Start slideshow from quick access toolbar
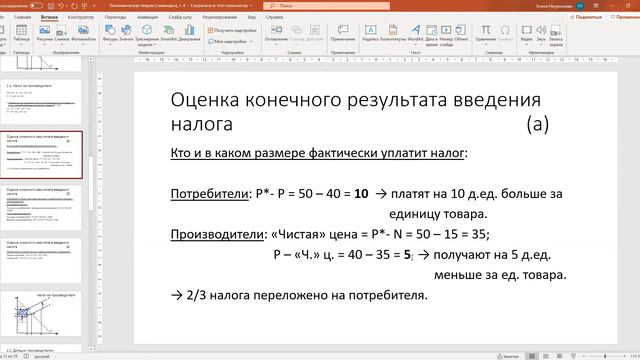This screenshot has width=640, height=360. [x=84, y=6]
